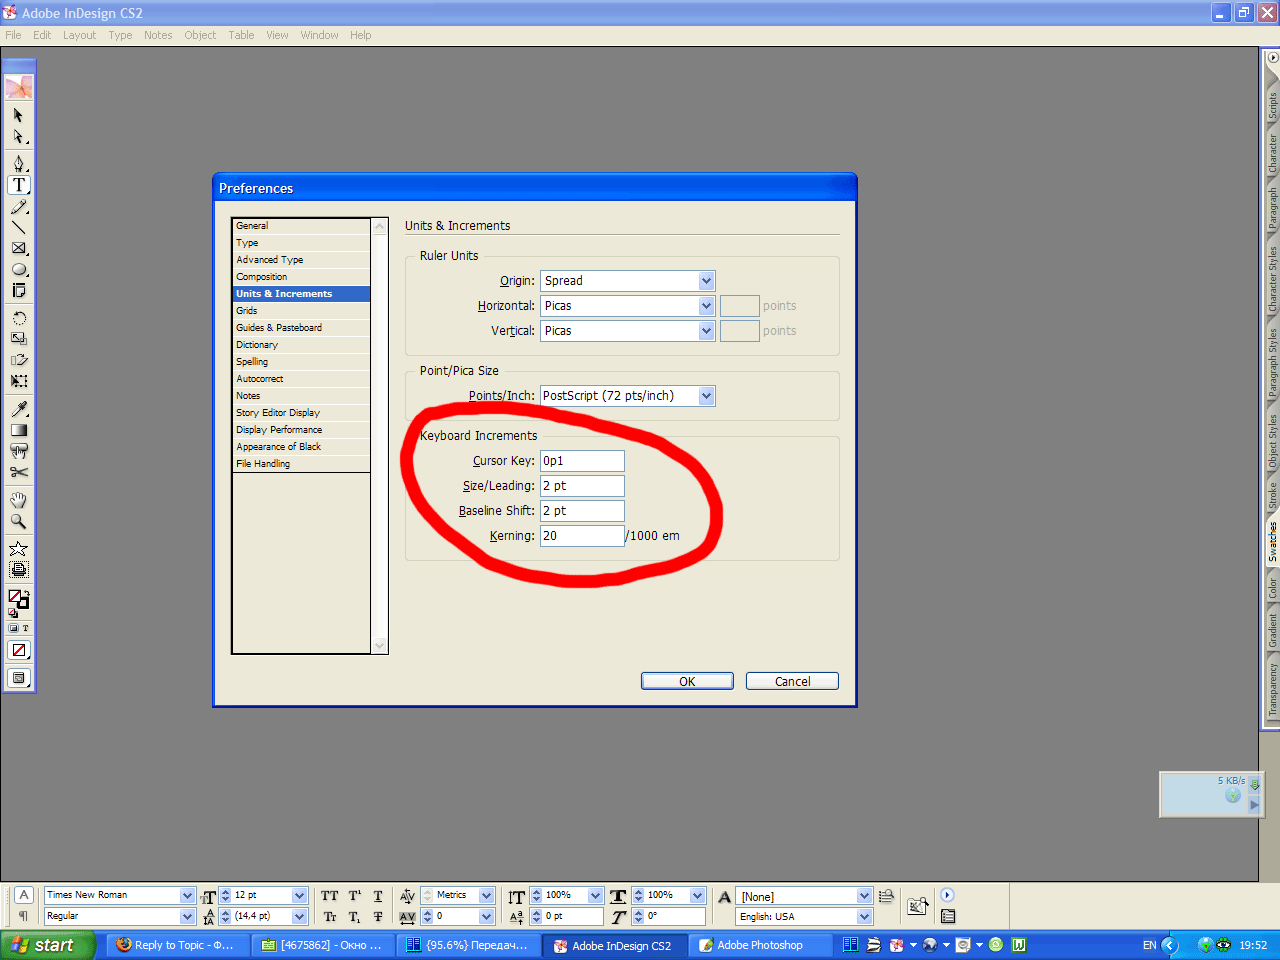Screen dimensions: 1280x960
Task: Select the Eyedropper tool
Action: (x=19, y=408)
